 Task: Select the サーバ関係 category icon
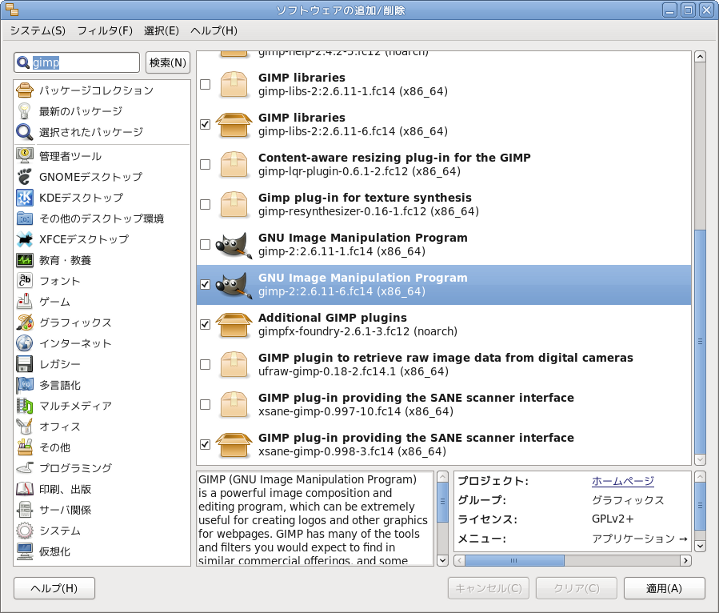click(25, 510)
